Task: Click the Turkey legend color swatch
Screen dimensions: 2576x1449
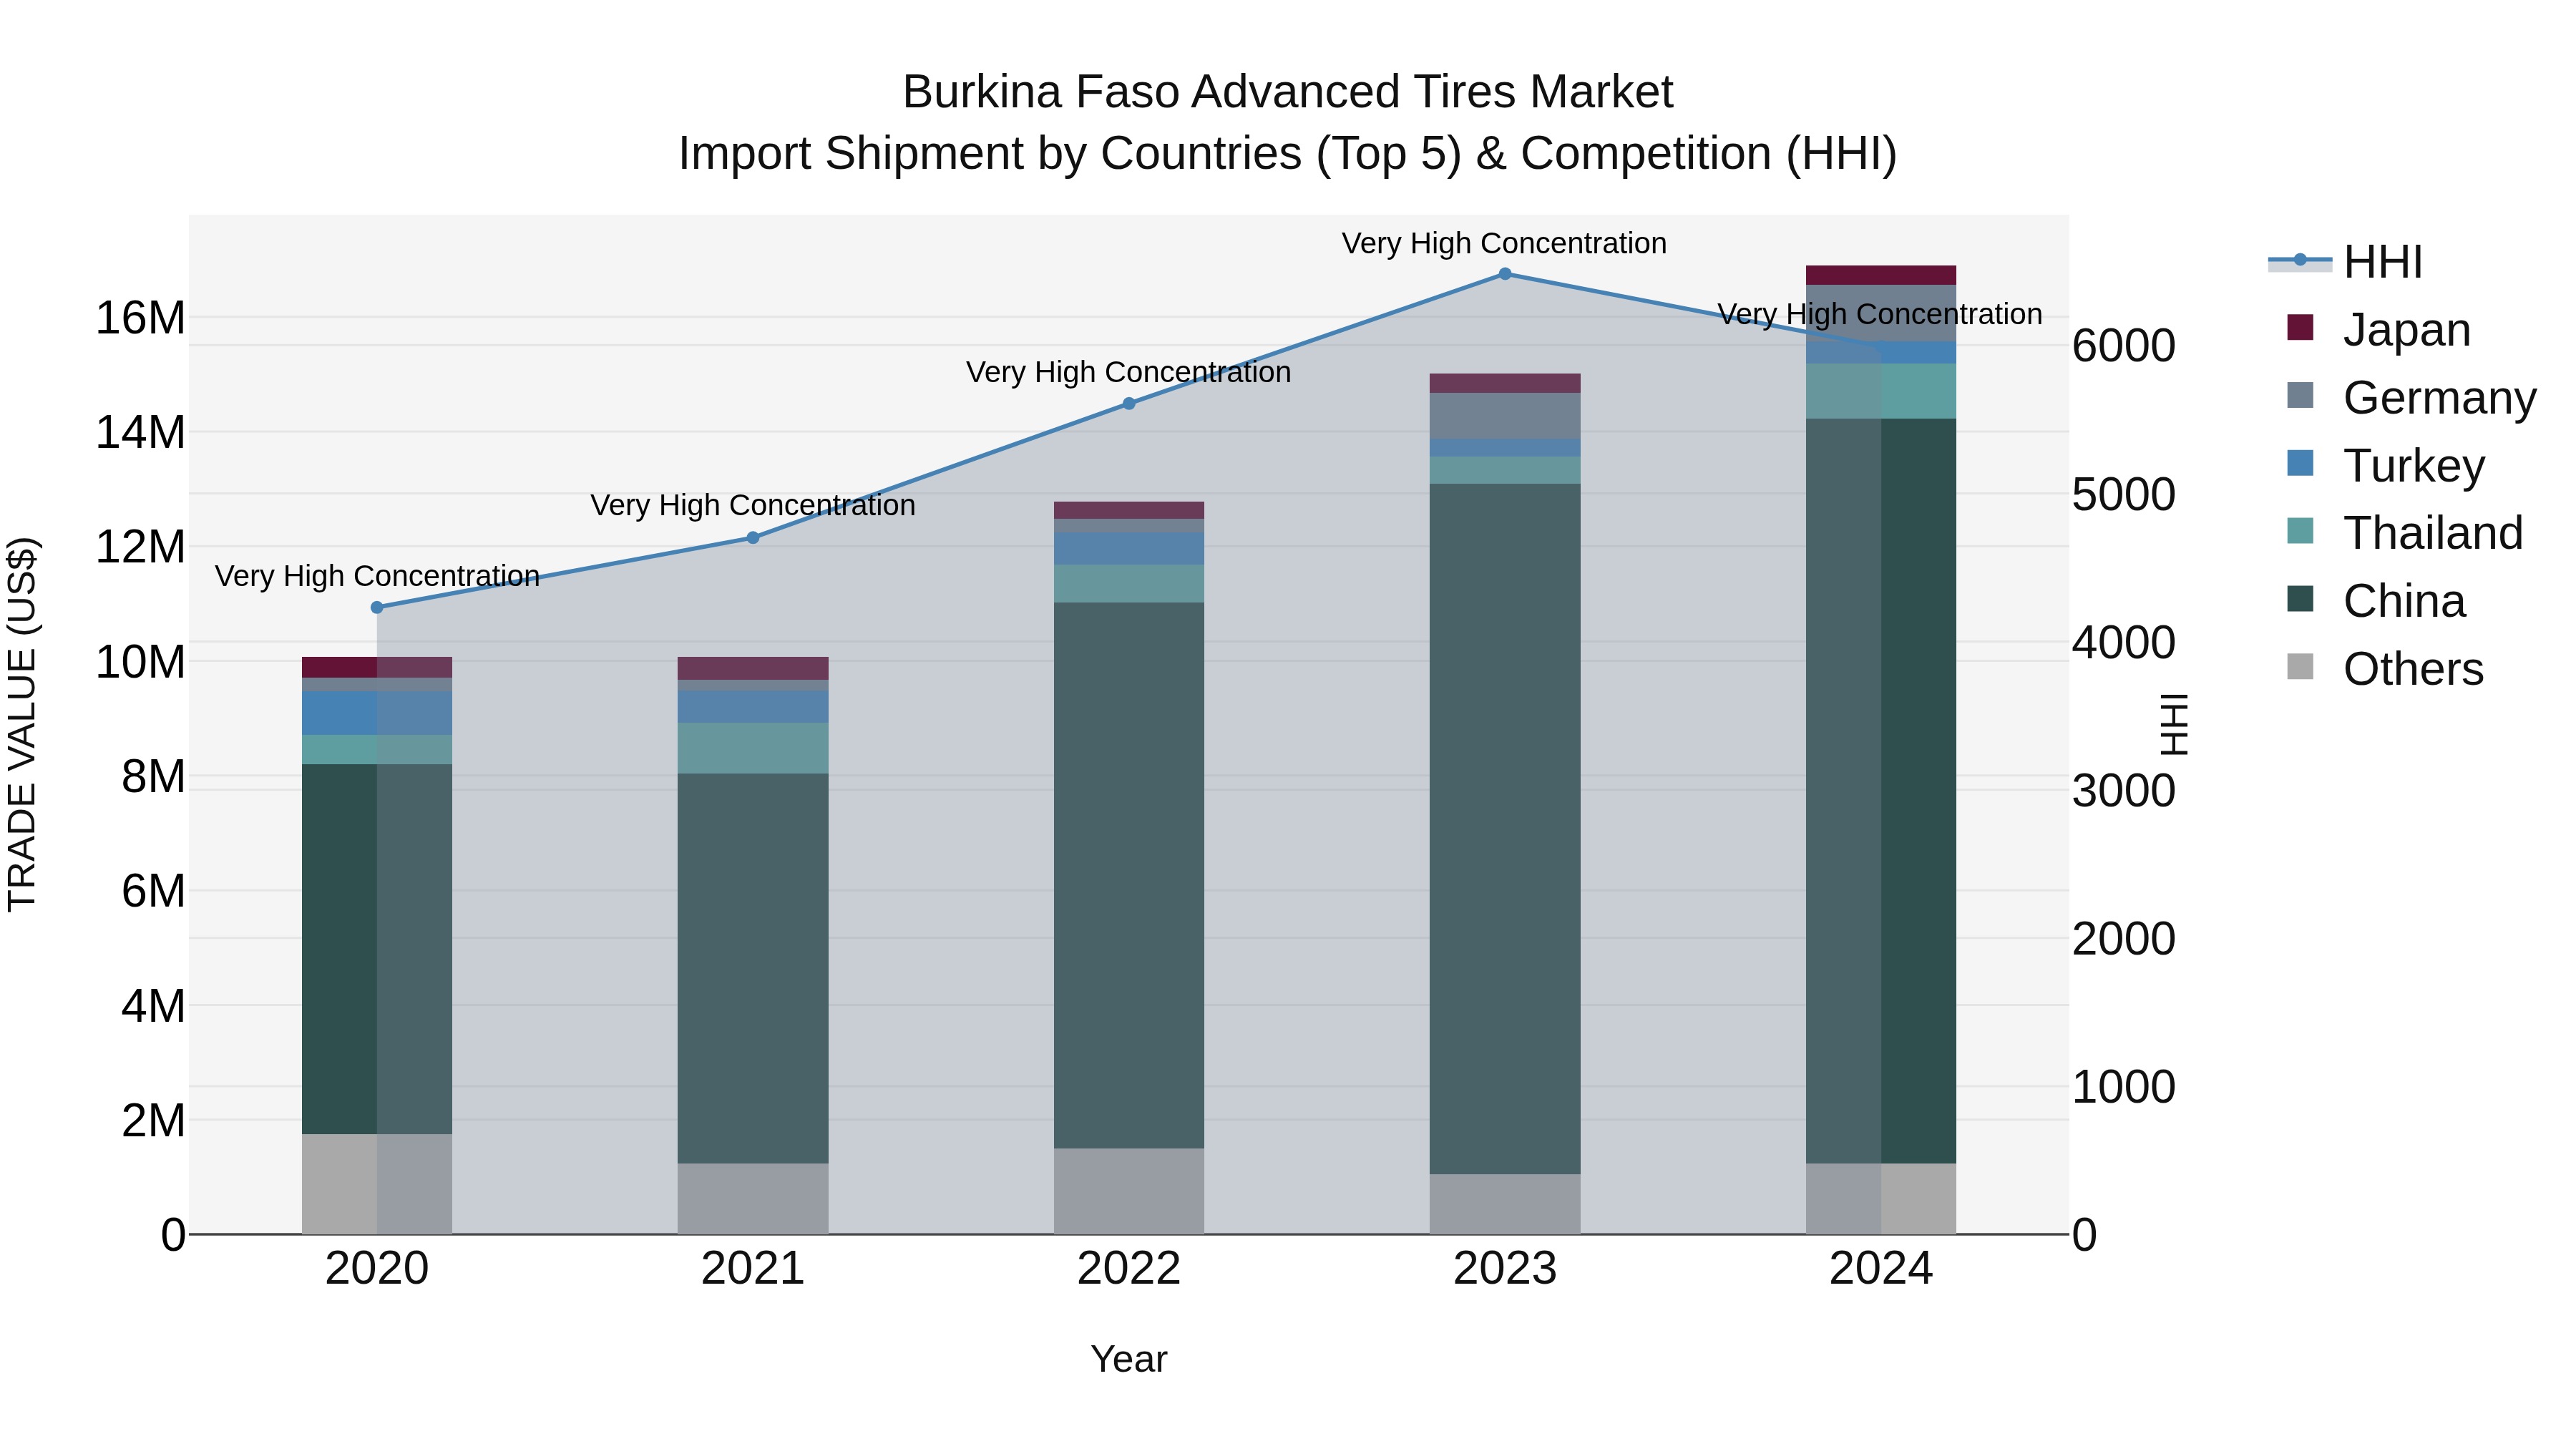Action: pos(2300,464)
